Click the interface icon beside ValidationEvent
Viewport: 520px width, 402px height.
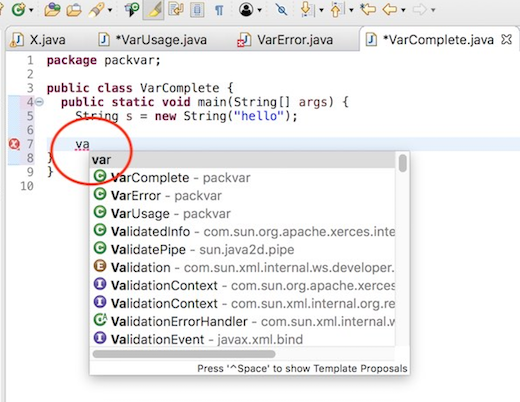[100, 338]
